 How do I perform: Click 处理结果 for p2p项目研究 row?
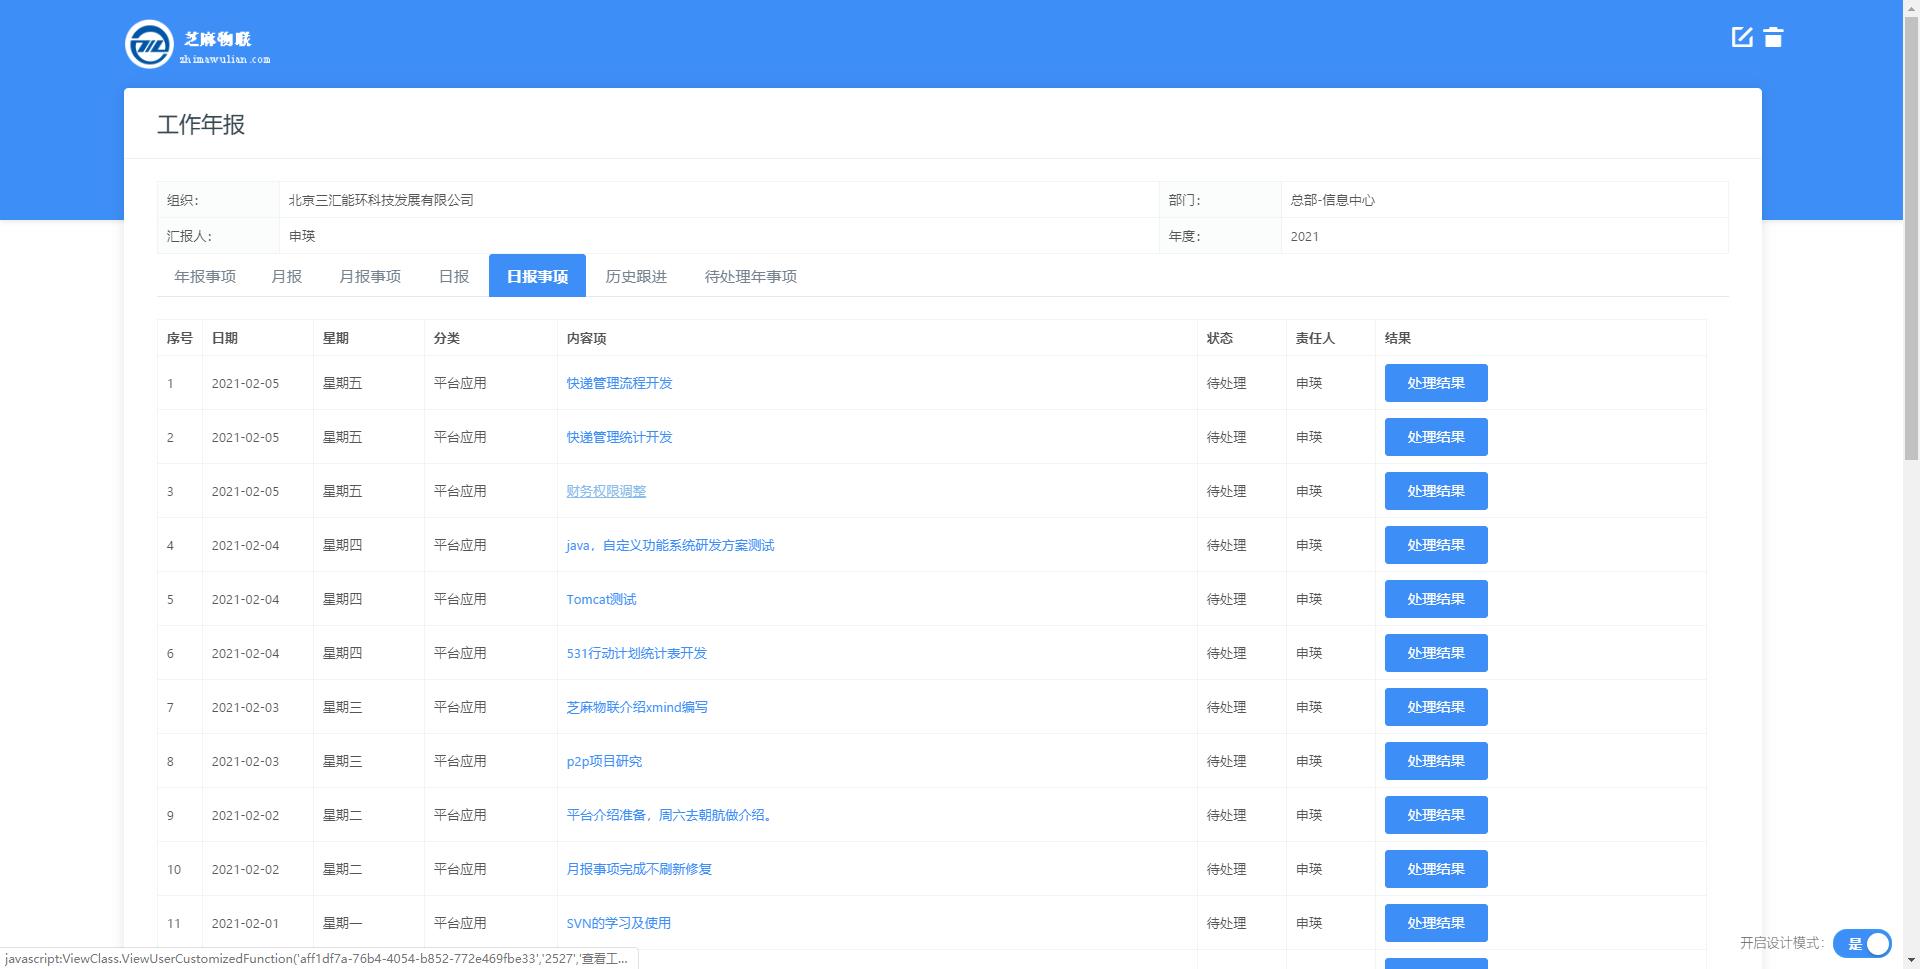1436,761
